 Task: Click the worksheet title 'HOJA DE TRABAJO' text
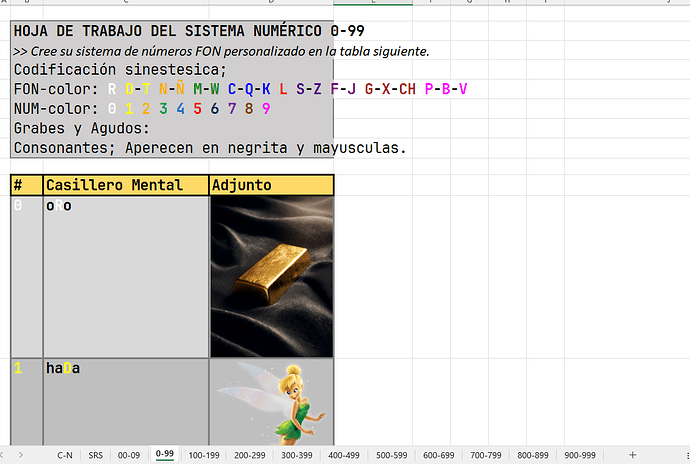(x=189, y=31)
